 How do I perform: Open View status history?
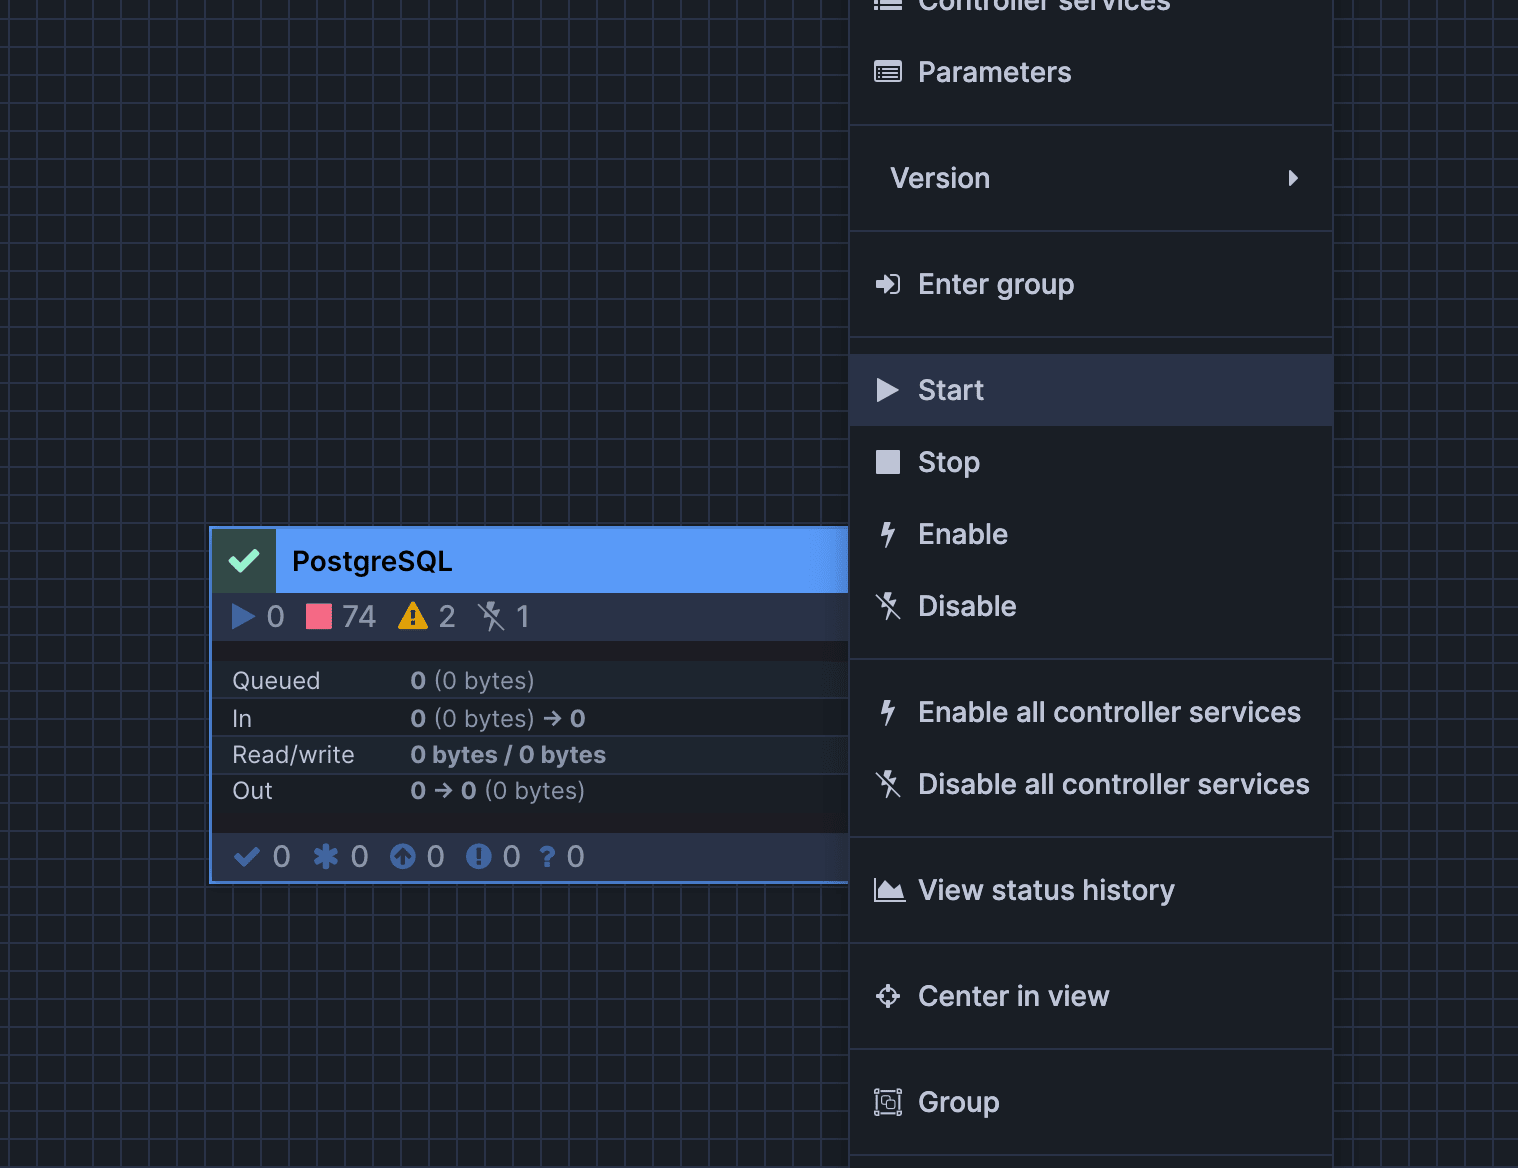pyautogui.click(x=1090, y=890)
